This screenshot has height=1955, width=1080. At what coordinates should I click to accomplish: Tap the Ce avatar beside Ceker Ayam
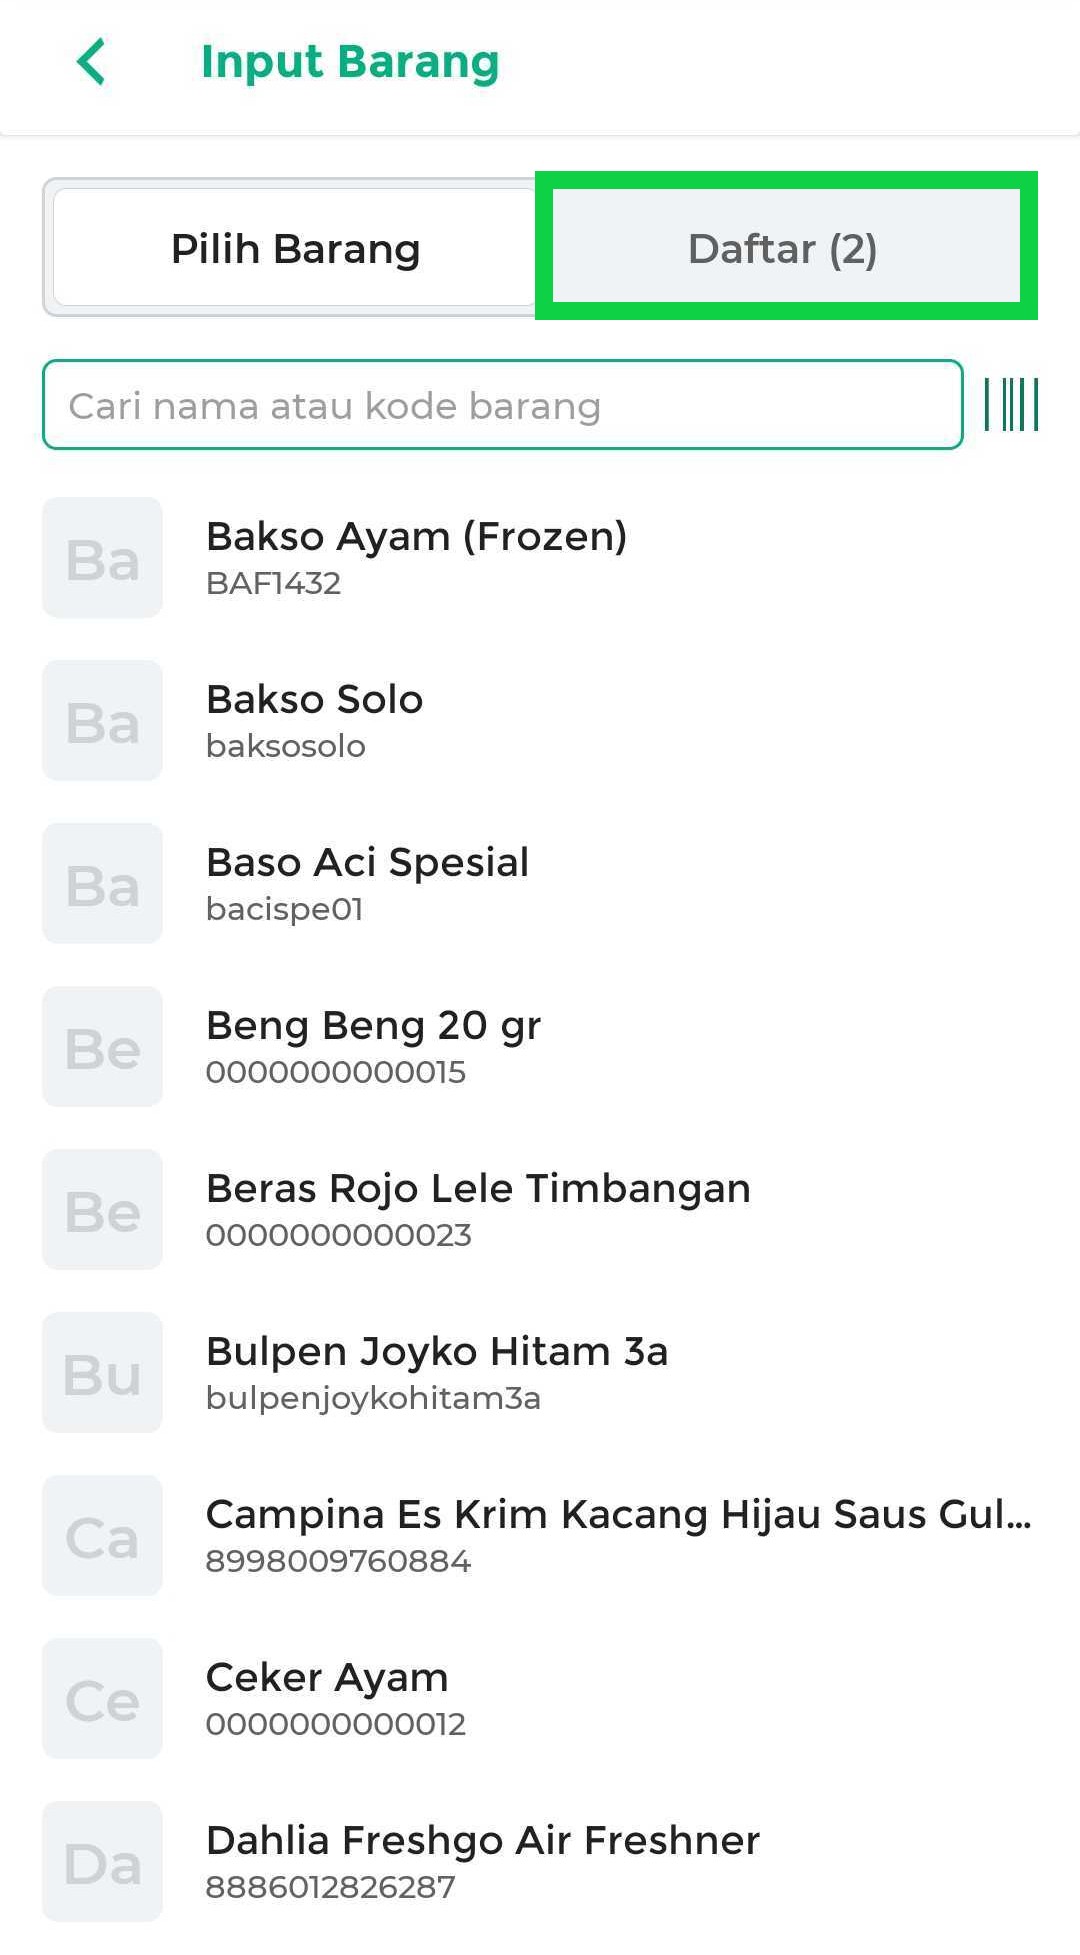coord(102,1699)
